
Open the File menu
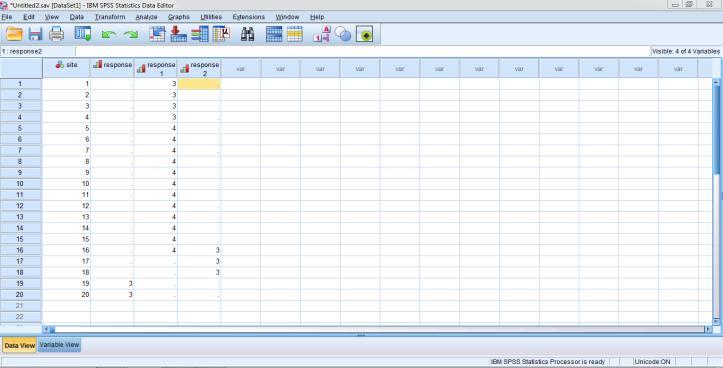coord(7,17)
